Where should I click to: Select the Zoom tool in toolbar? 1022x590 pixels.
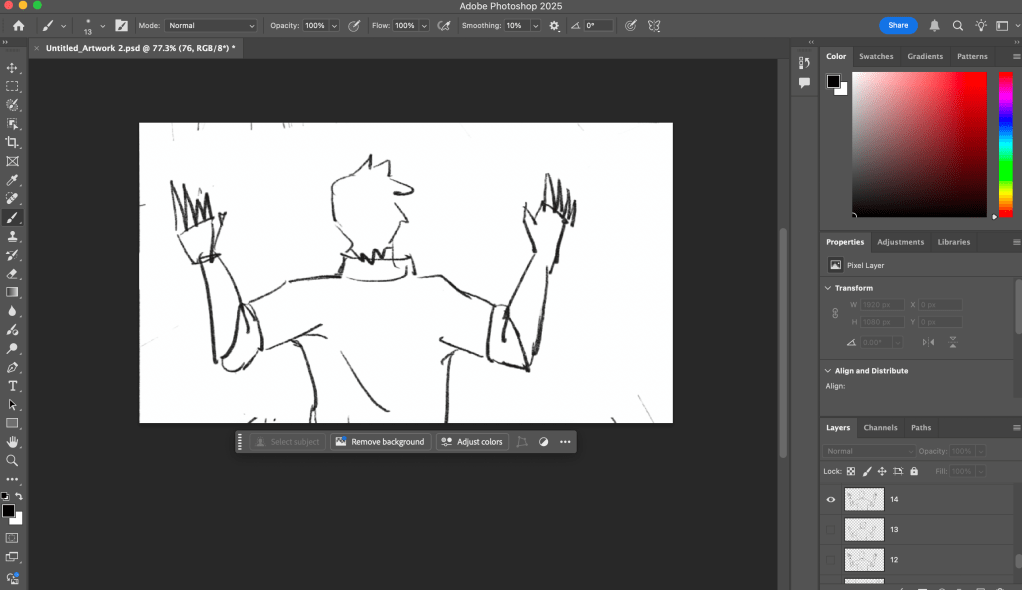point(13,461)
